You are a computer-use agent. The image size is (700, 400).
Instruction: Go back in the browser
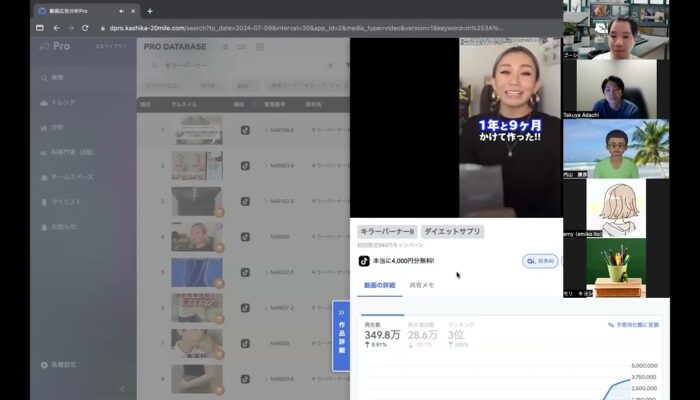coord(56,28)
